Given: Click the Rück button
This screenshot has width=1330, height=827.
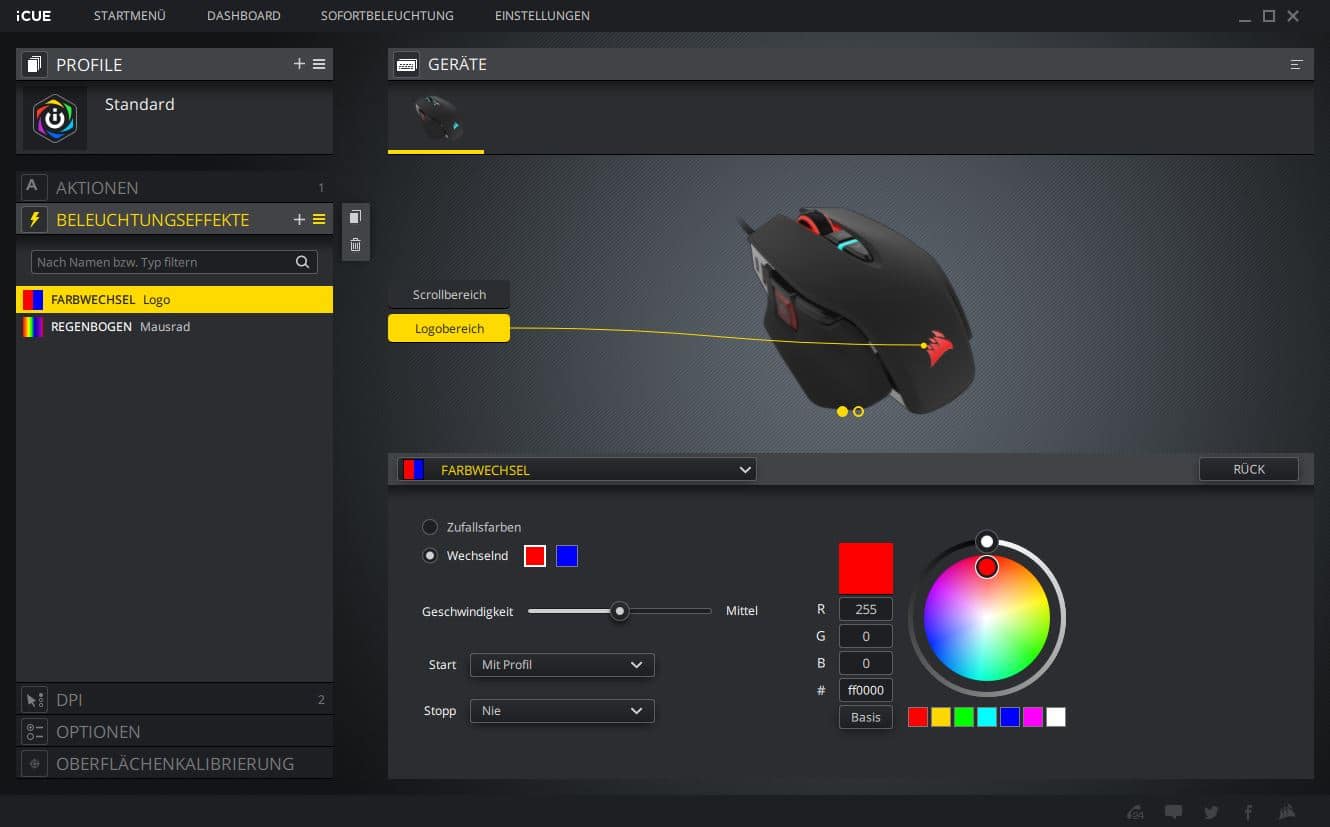Looking at the screenshot, I should pos(1248,469).
